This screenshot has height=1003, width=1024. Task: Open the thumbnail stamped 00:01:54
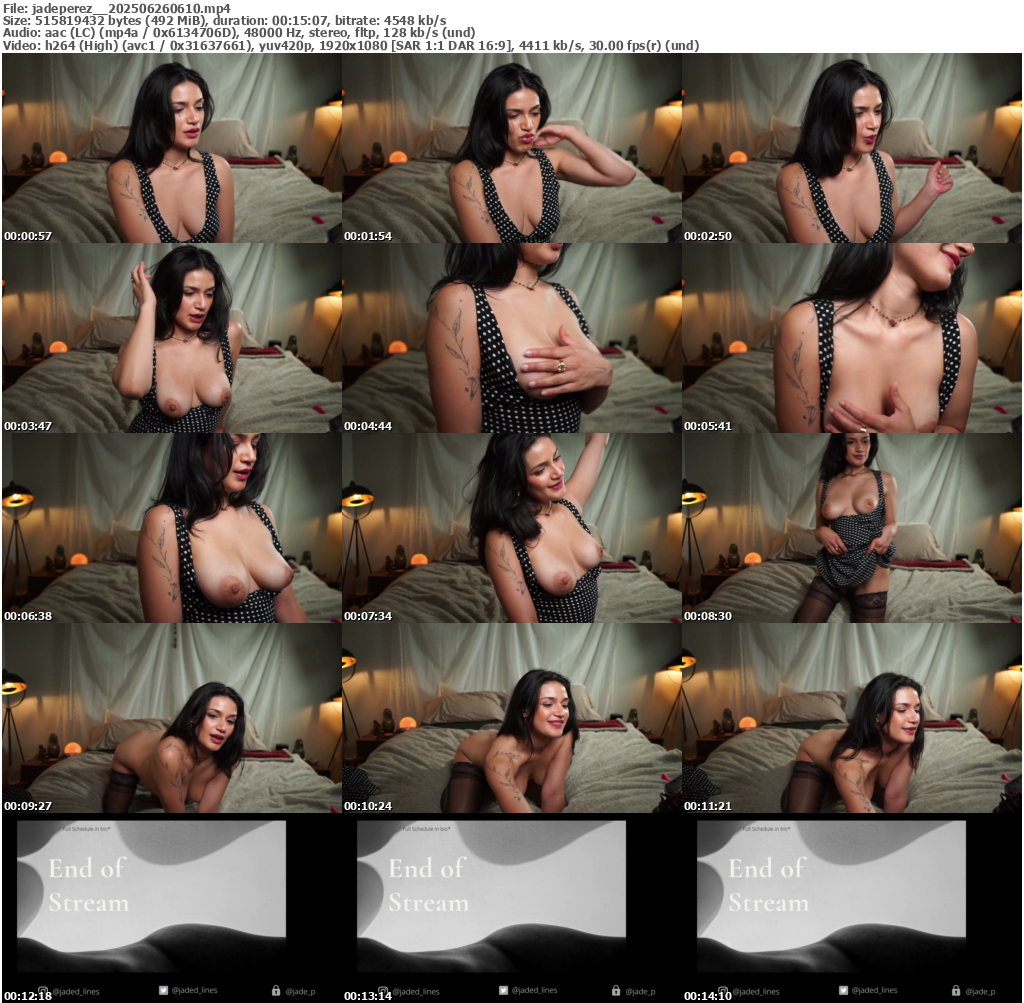(x=512, y=148)
